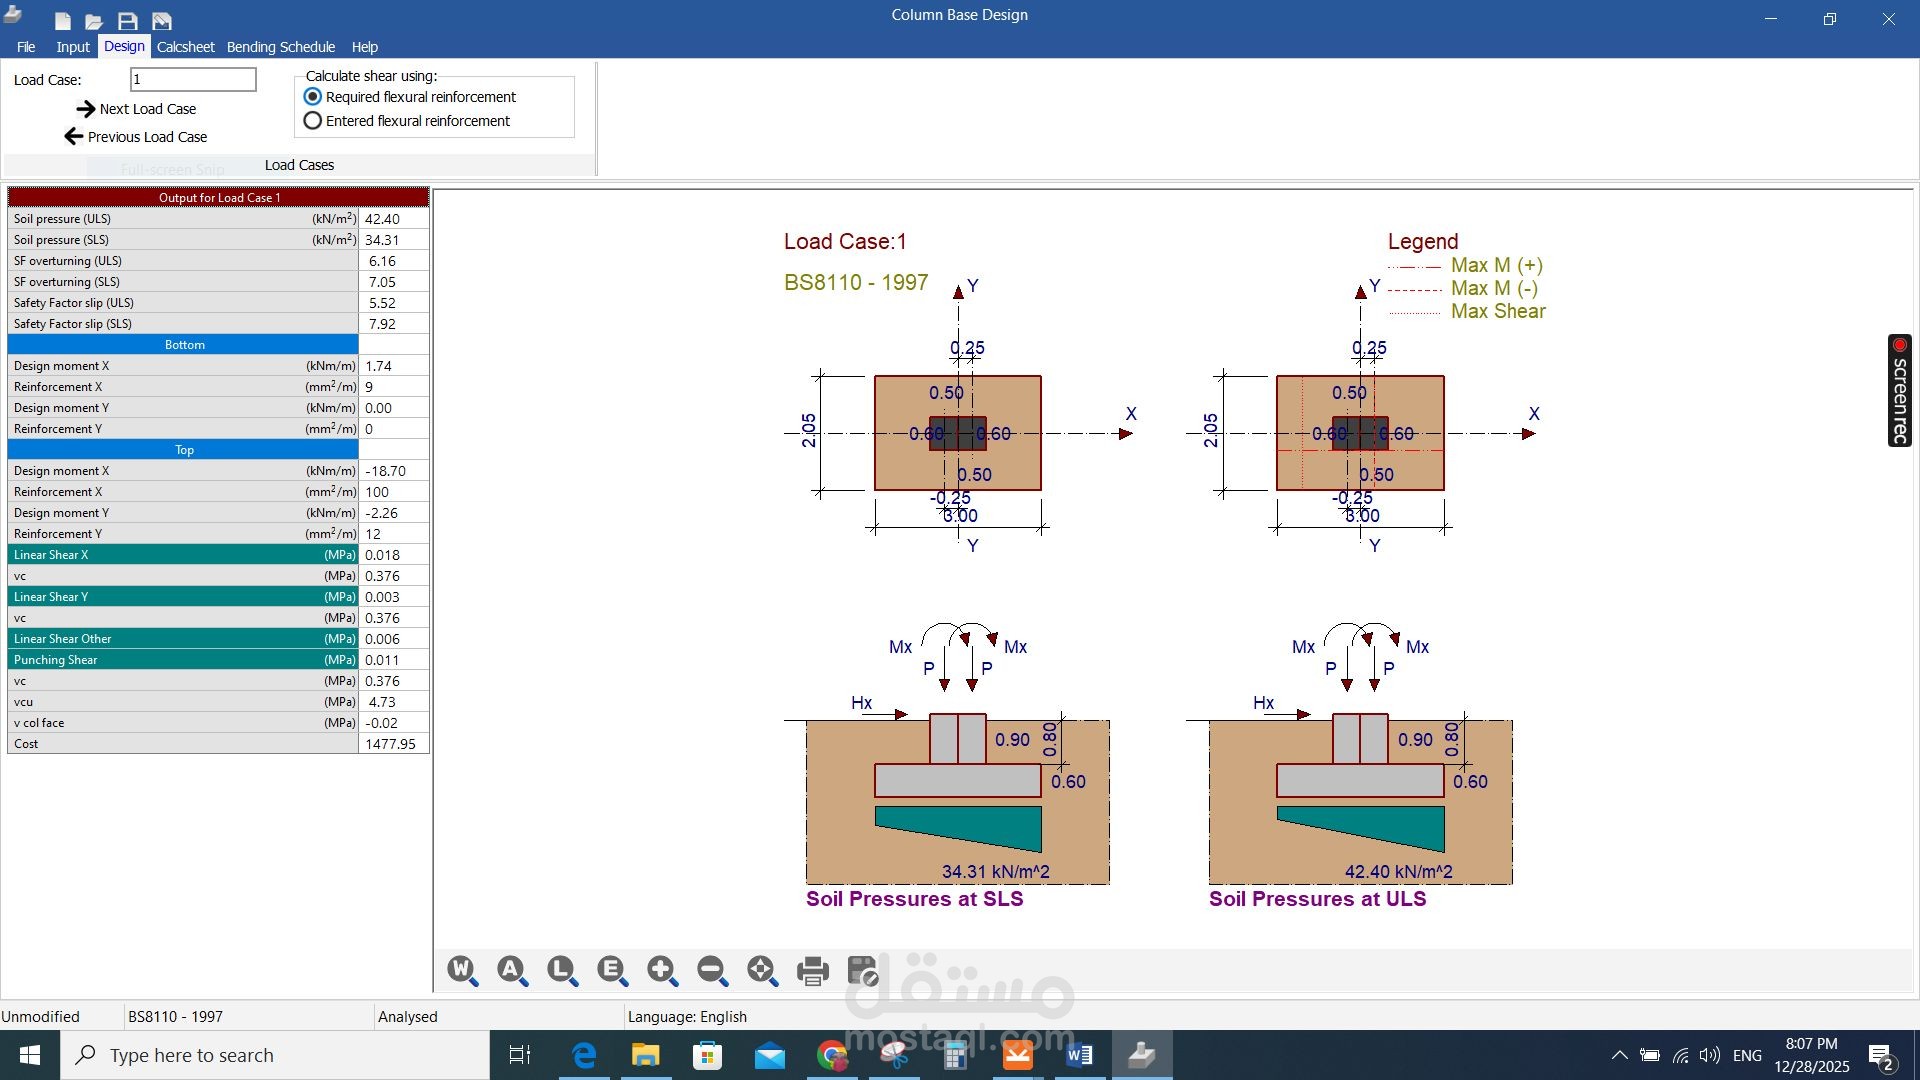
Task: Click the New file icon in title bar
Action: pyautogui.click(x=62, y=21)
